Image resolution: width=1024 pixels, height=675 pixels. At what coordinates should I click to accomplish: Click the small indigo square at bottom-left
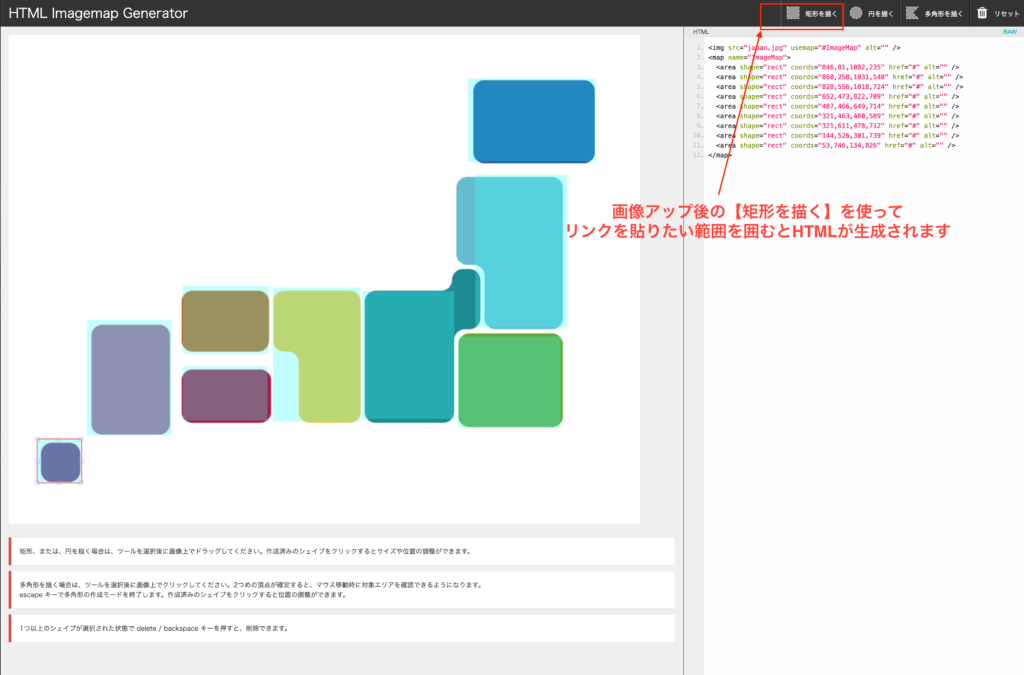pyautogui.click(x=60, y=461)
